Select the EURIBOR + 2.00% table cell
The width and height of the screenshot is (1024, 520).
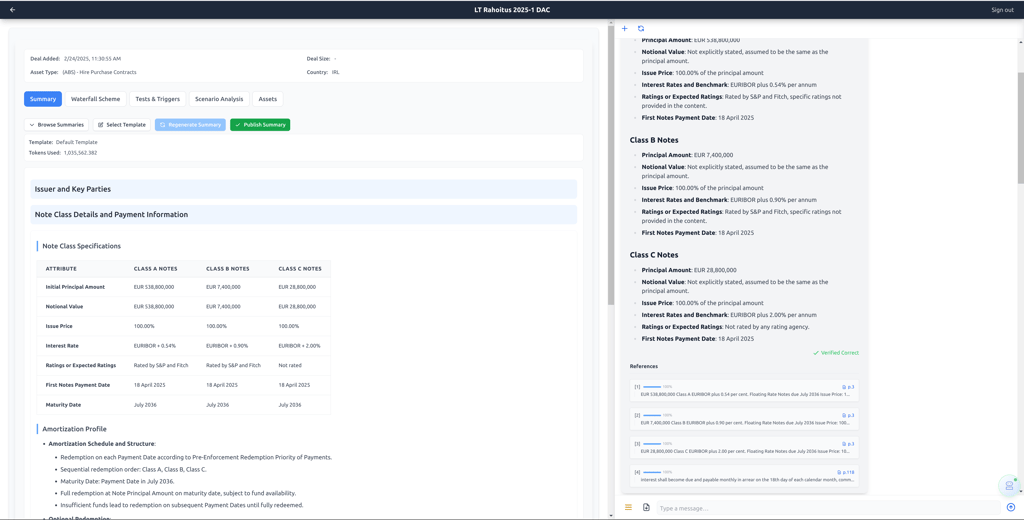pyautogui.click(x=300, y=346)
